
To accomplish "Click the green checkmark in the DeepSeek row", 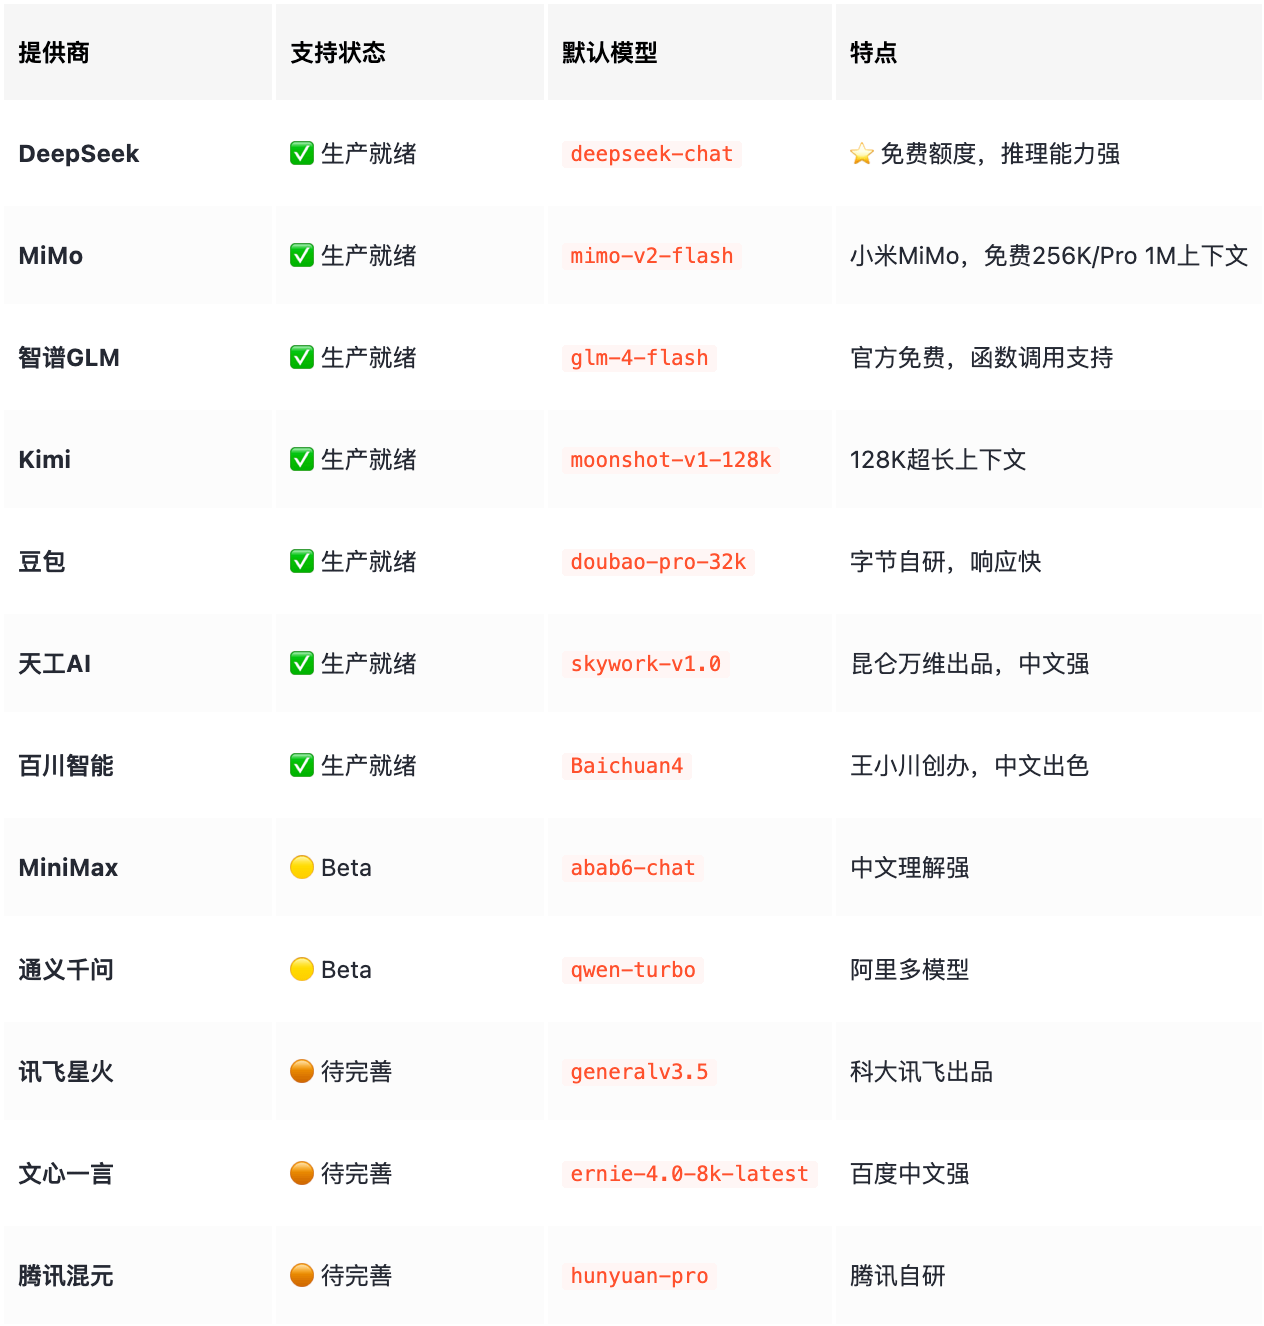I will (x=302, y=153).
